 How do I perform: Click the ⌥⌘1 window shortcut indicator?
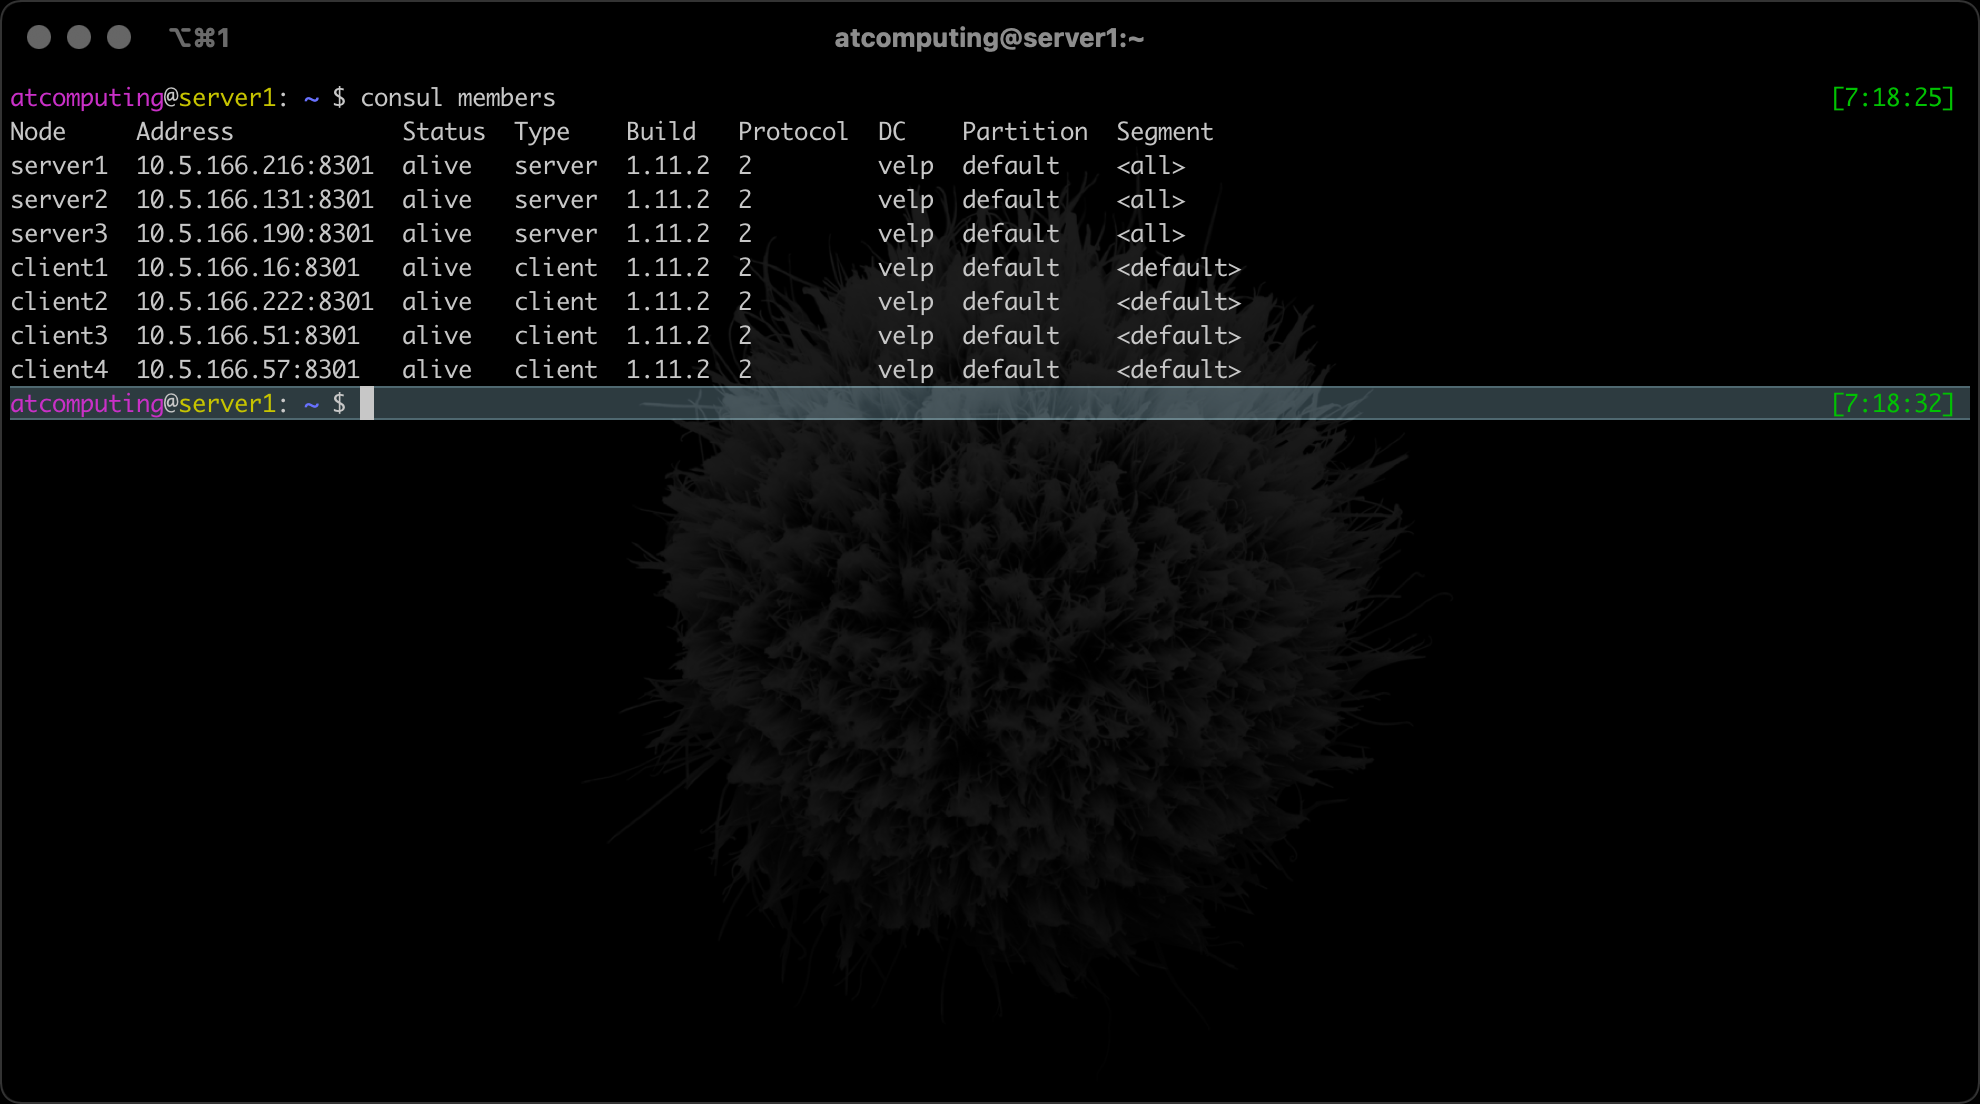[x=199, y=38]
